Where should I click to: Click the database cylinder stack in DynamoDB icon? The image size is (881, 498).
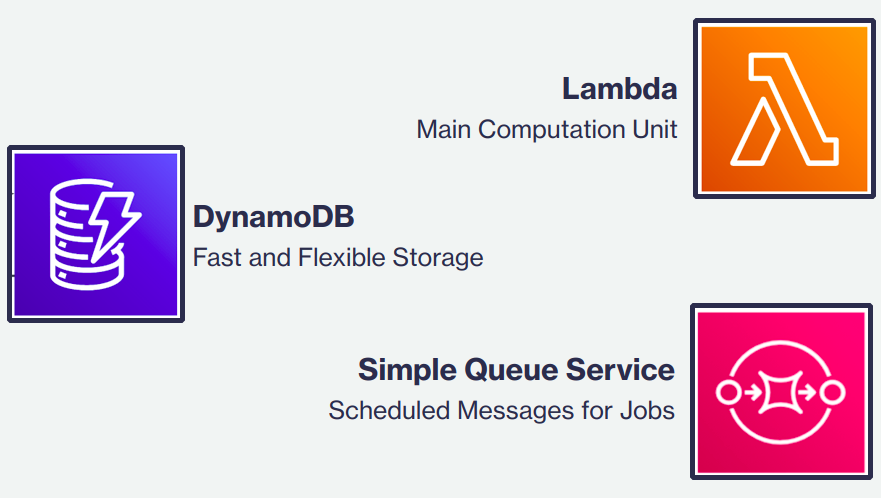tap(84, 235)
